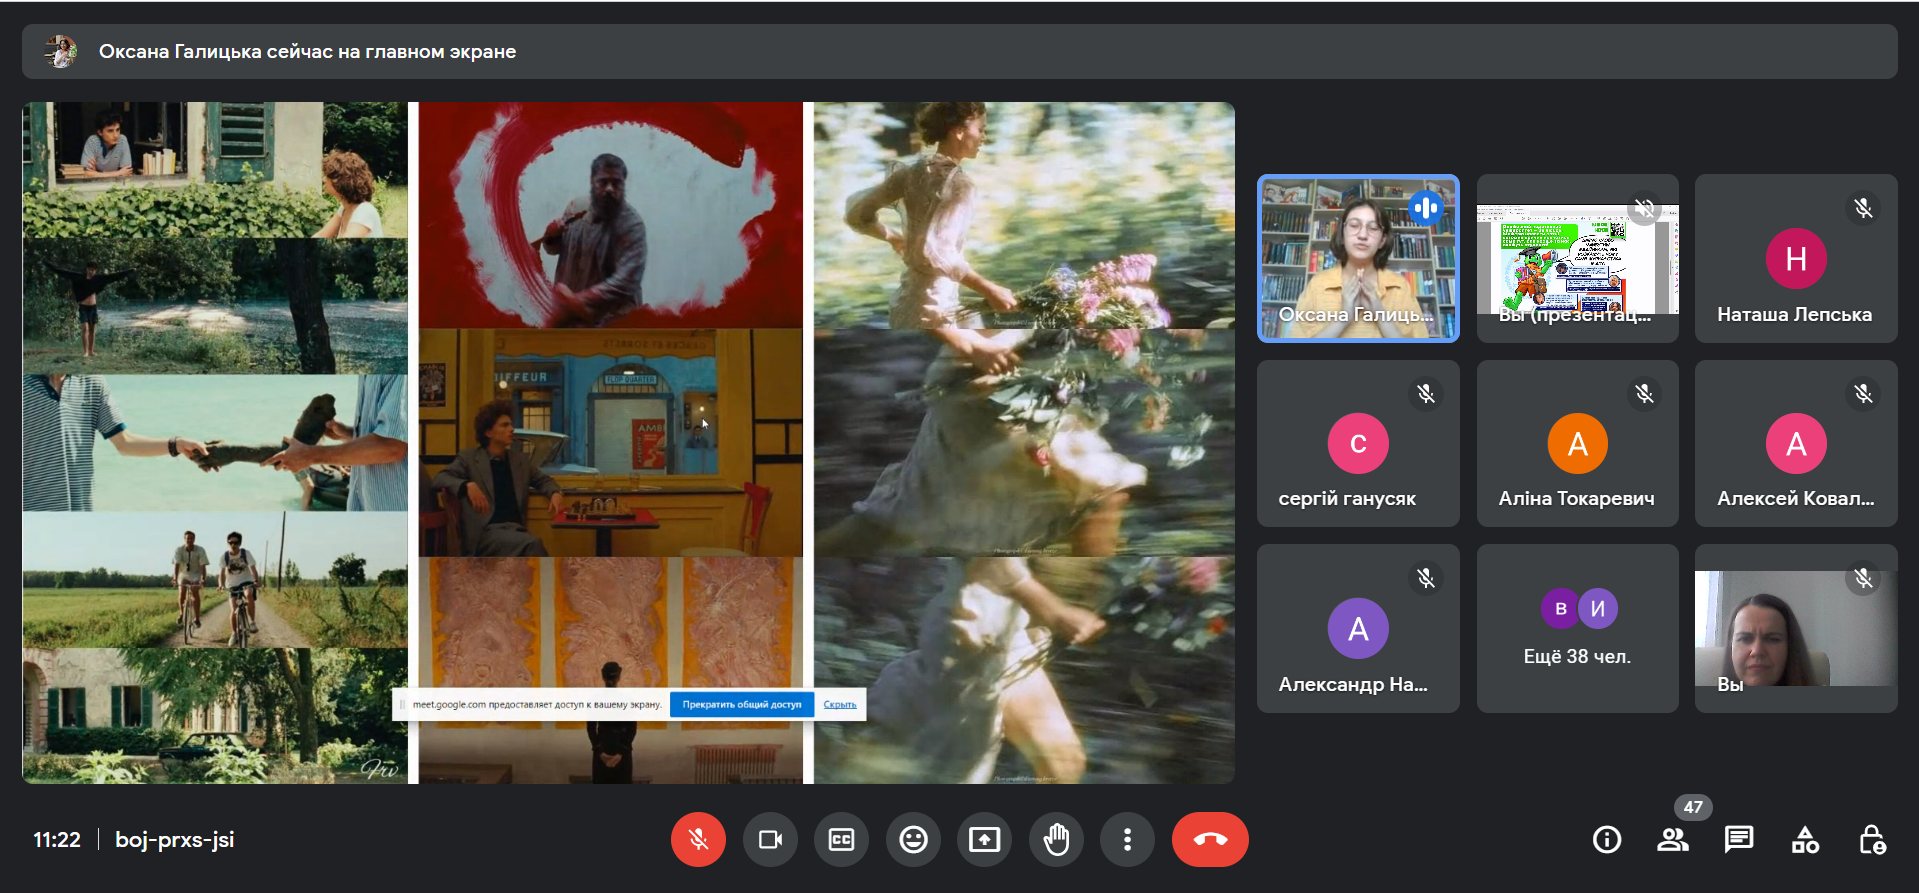Click the meeting code boj-prxs-jsi
1919x893 pixels.
coord(175,840)
